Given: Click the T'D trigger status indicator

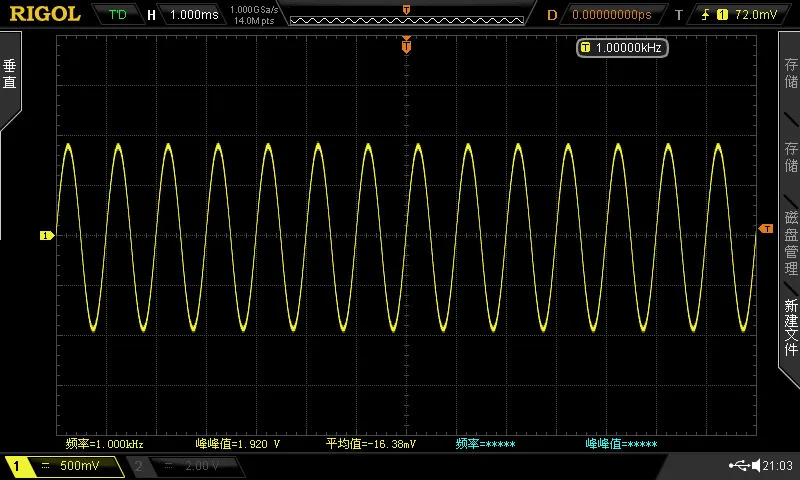Looking at the screenshot, I should (117, 14).
